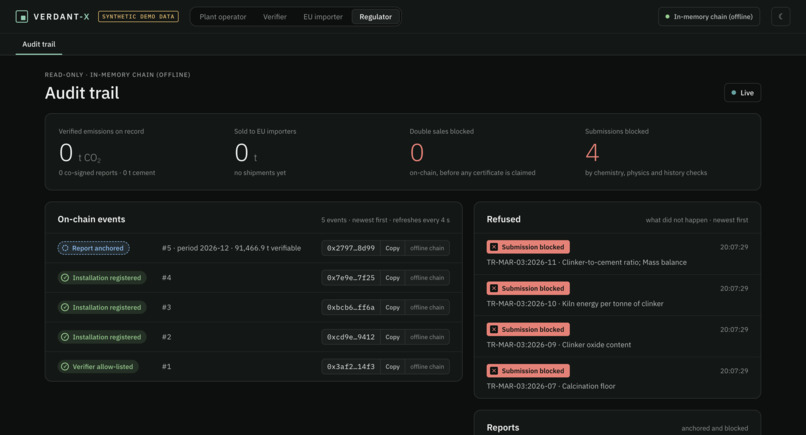This screenshot has height=435, width=806.
Task: Click the On-chain events heading
Action: click(91, 219)
